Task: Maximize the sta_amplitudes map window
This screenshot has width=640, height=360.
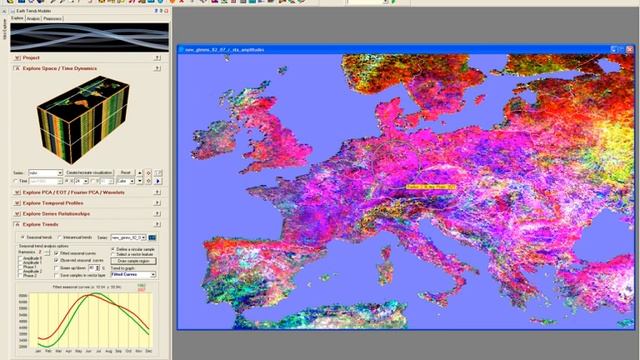Action: (x=621, y=49)
